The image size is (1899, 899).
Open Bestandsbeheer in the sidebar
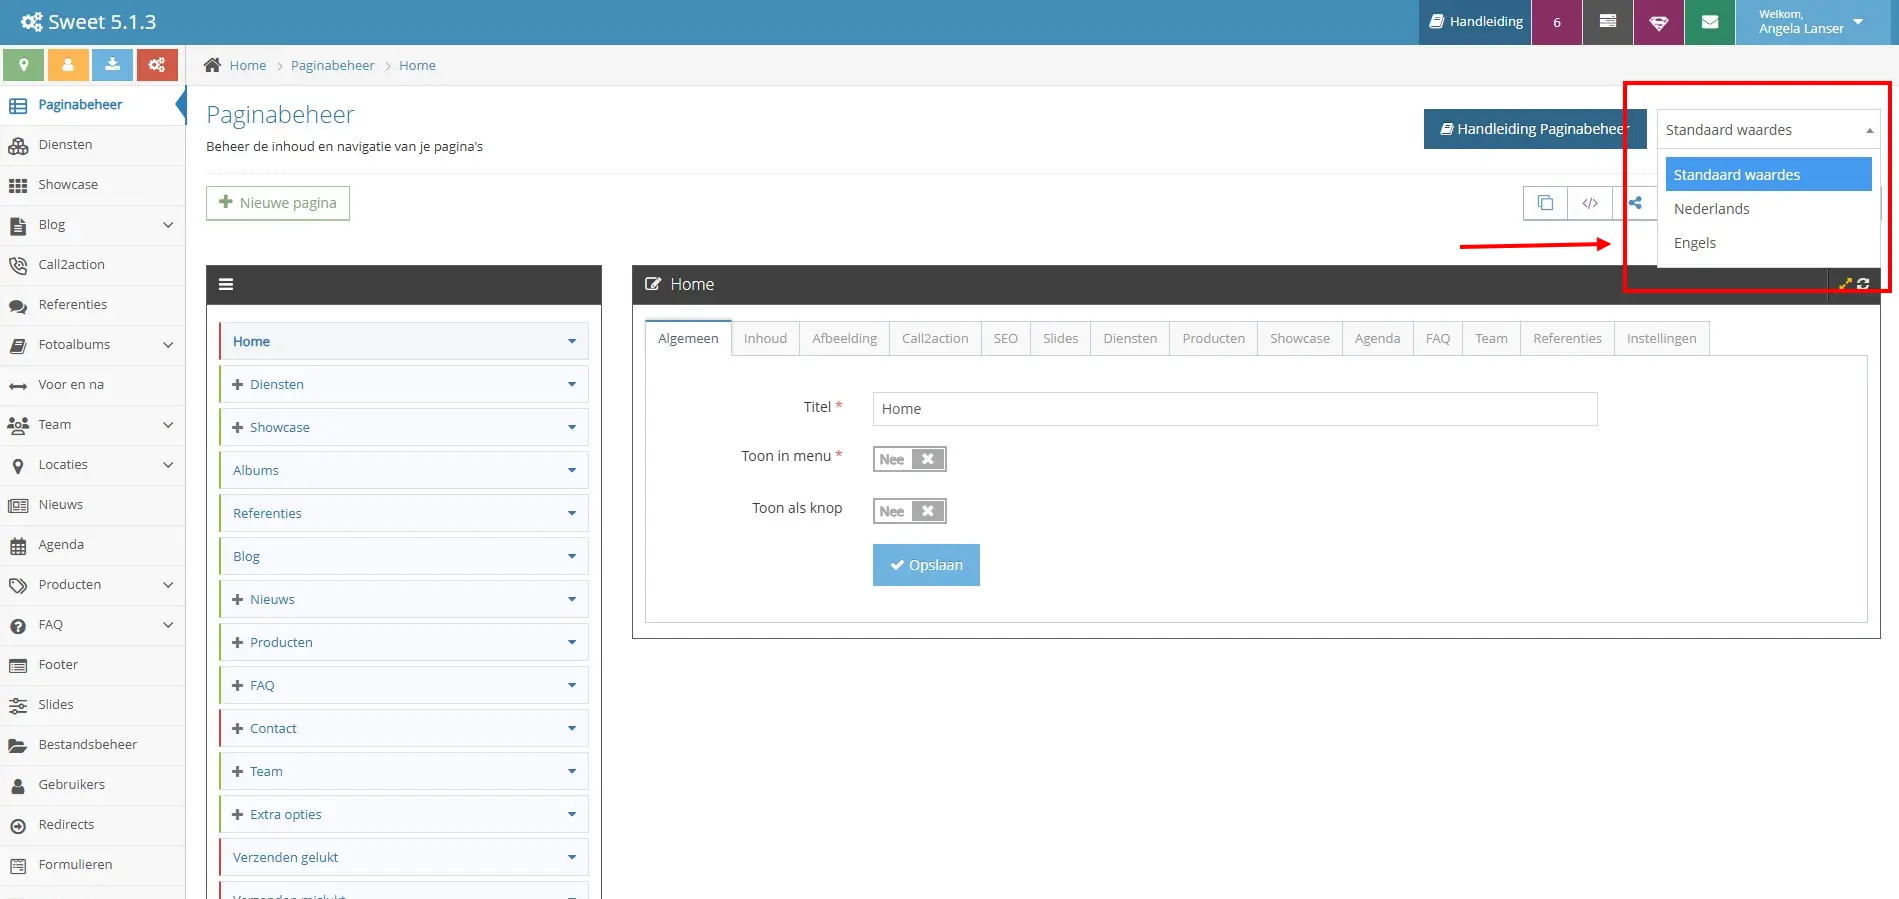92,745
